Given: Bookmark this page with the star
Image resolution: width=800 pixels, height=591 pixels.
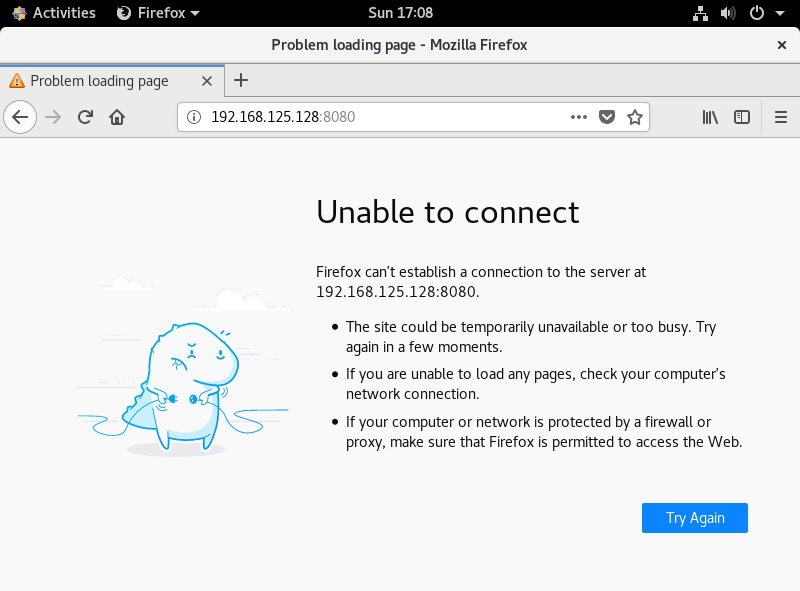Looking at the screenshot, I should 635,117.
